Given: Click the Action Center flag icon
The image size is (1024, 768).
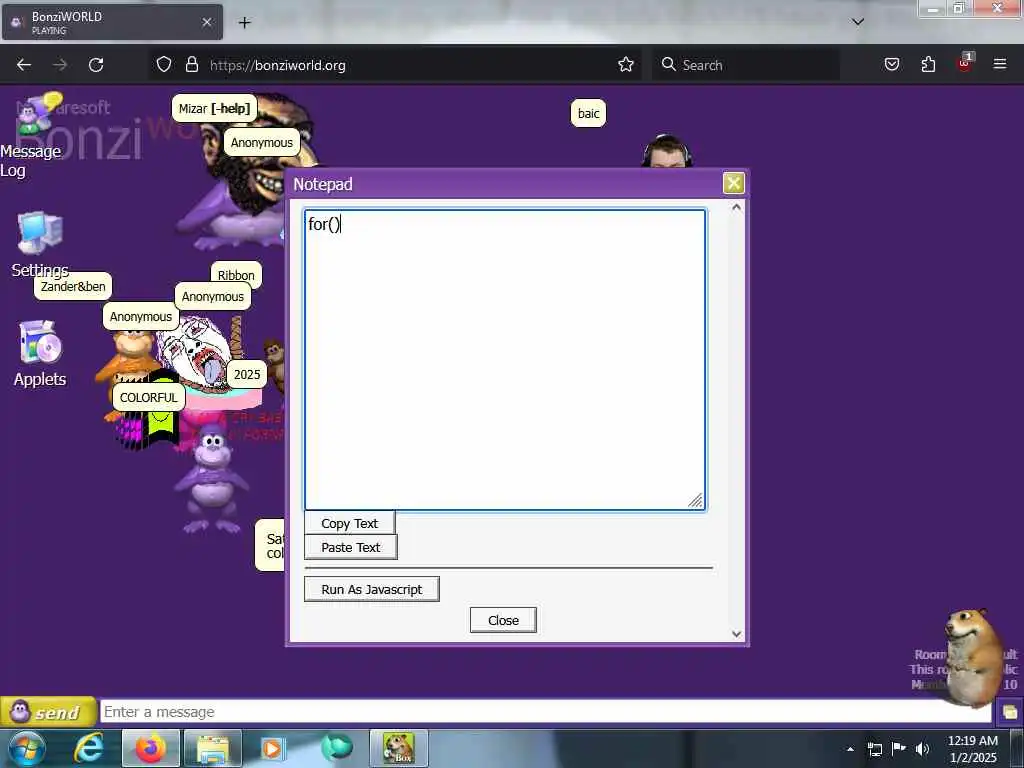Looking at the screenshot, I should (899, 748).
